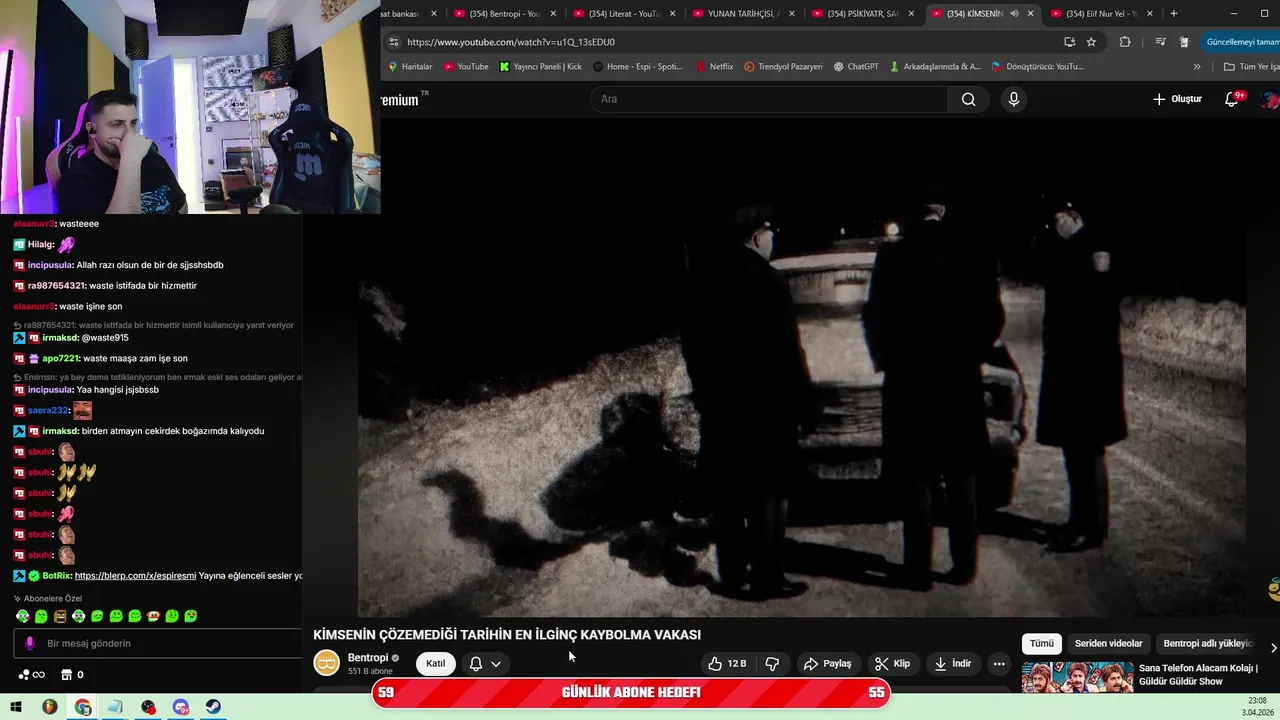Click the Klip clip button
The height and width of the screenshot is (720, 1280).
[x=892, y=664]
